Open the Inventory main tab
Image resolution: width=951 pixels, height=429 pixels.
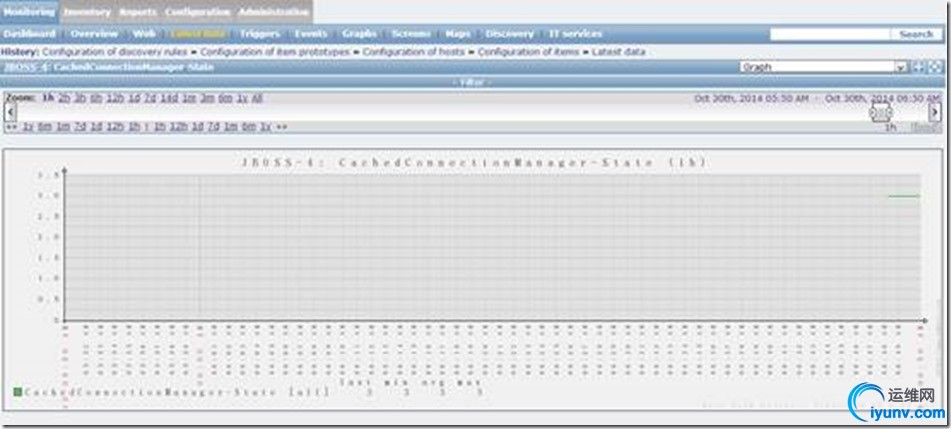(87, 12)
